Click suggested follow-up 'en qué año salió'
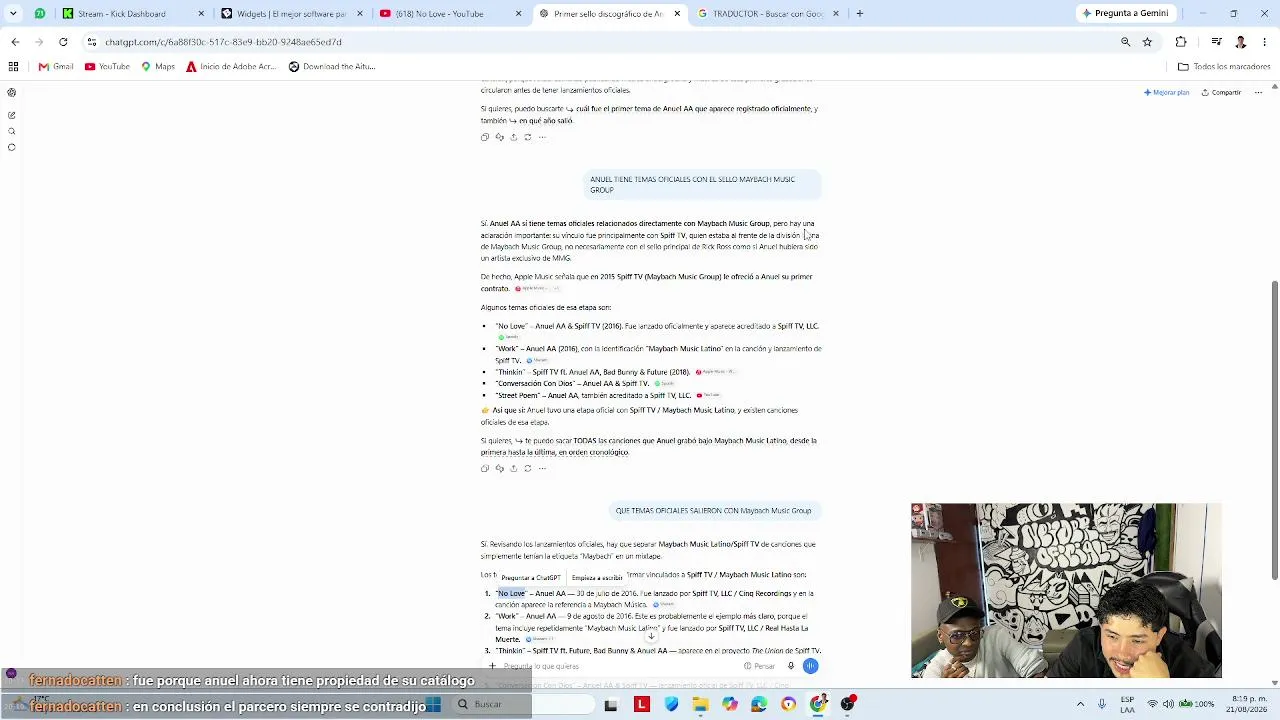Viewport: 1280px width, 720px height. tap(541, 121)
